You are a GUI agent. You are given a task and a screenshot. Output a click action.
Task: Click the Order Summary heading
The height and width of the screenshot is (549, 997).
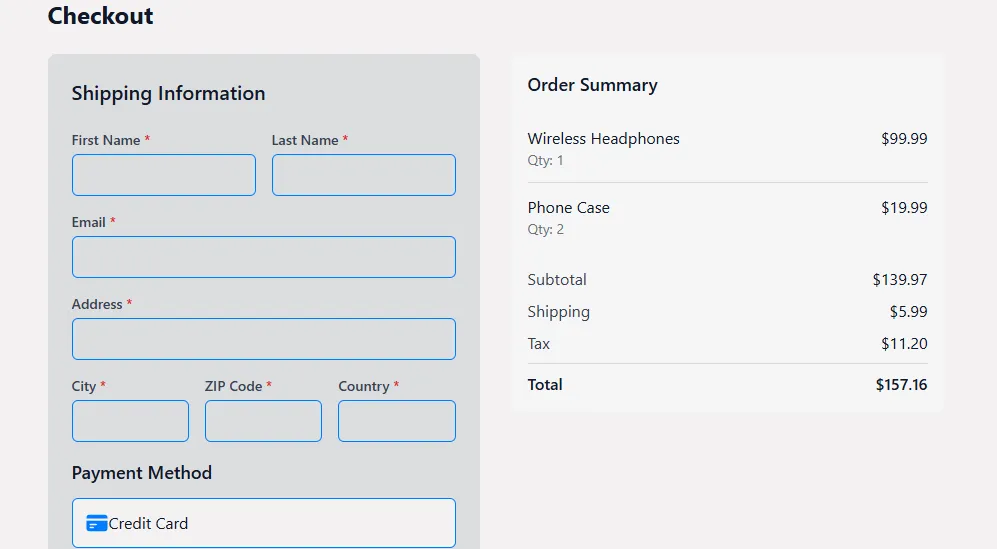point(592,85)
